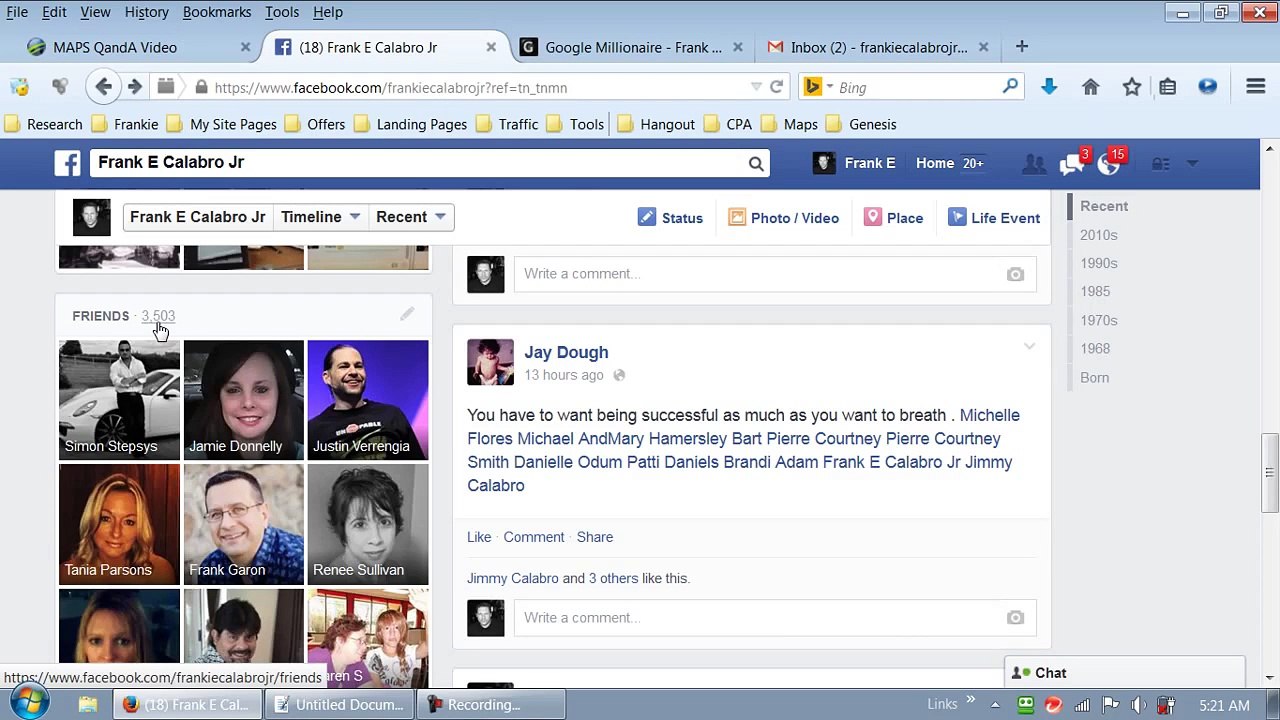
Task: Share the Jay Dough post
Action: pyautogui.click(x=595, y=537)
